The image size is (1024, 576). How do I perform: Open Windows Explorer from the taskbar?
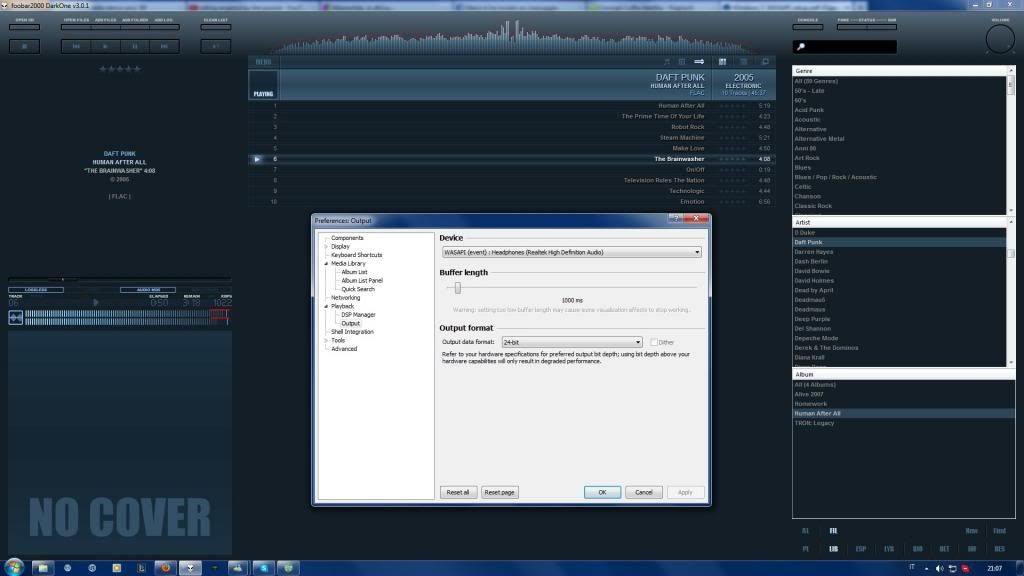tap(42, 568)
